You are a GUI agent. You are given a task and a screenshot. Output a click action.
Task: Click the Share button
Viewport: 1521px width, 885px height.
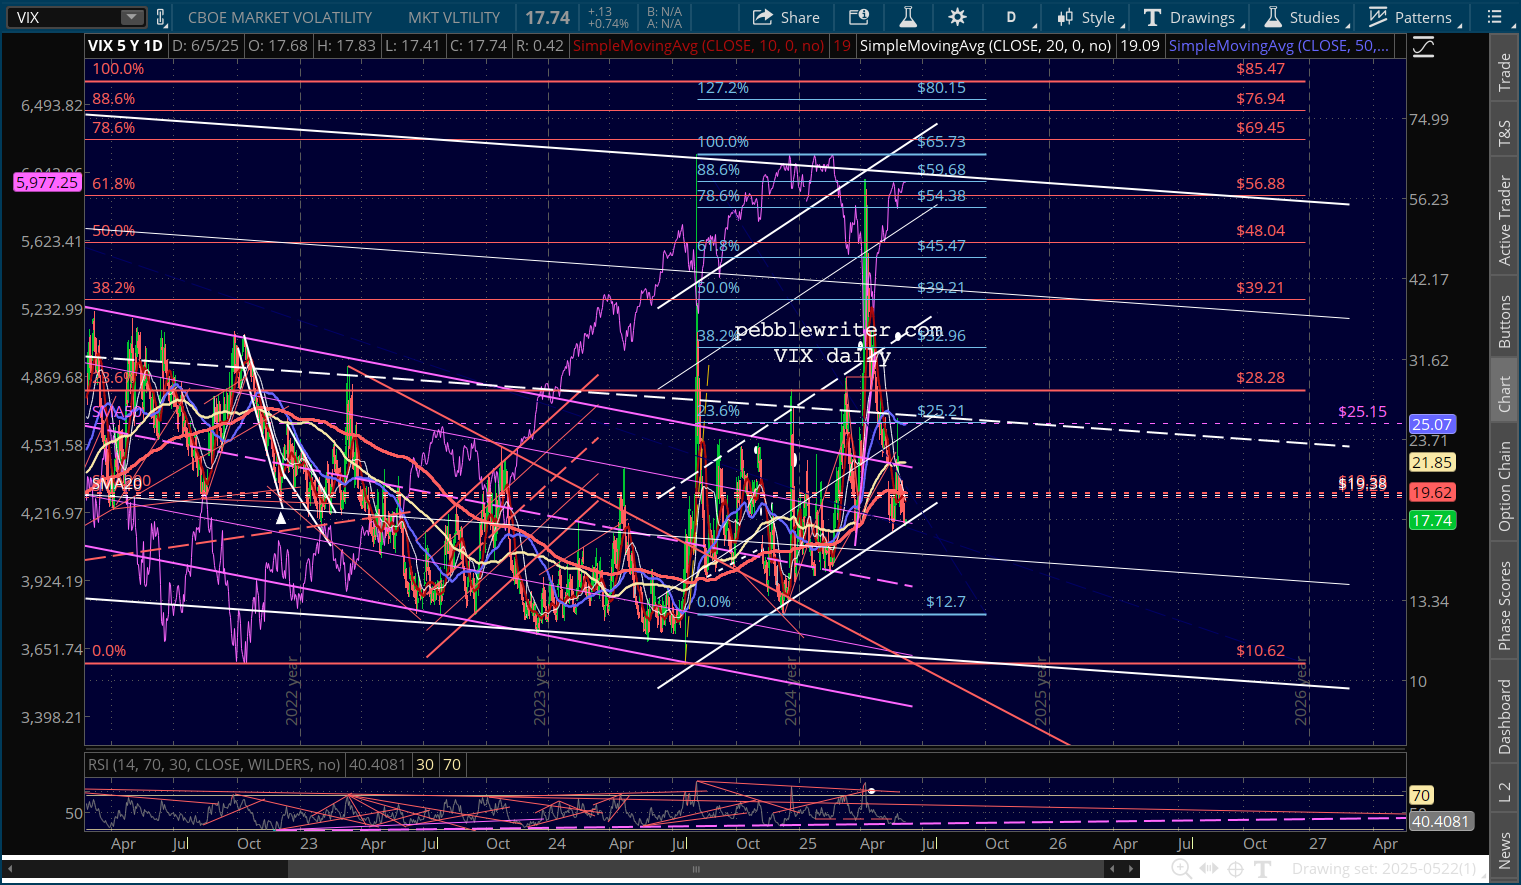[x=786, y=17]
